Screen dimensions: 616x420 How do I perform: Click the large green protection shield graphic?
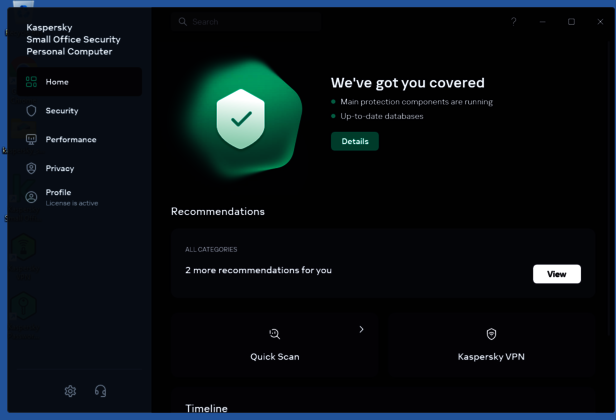point(241,118)
